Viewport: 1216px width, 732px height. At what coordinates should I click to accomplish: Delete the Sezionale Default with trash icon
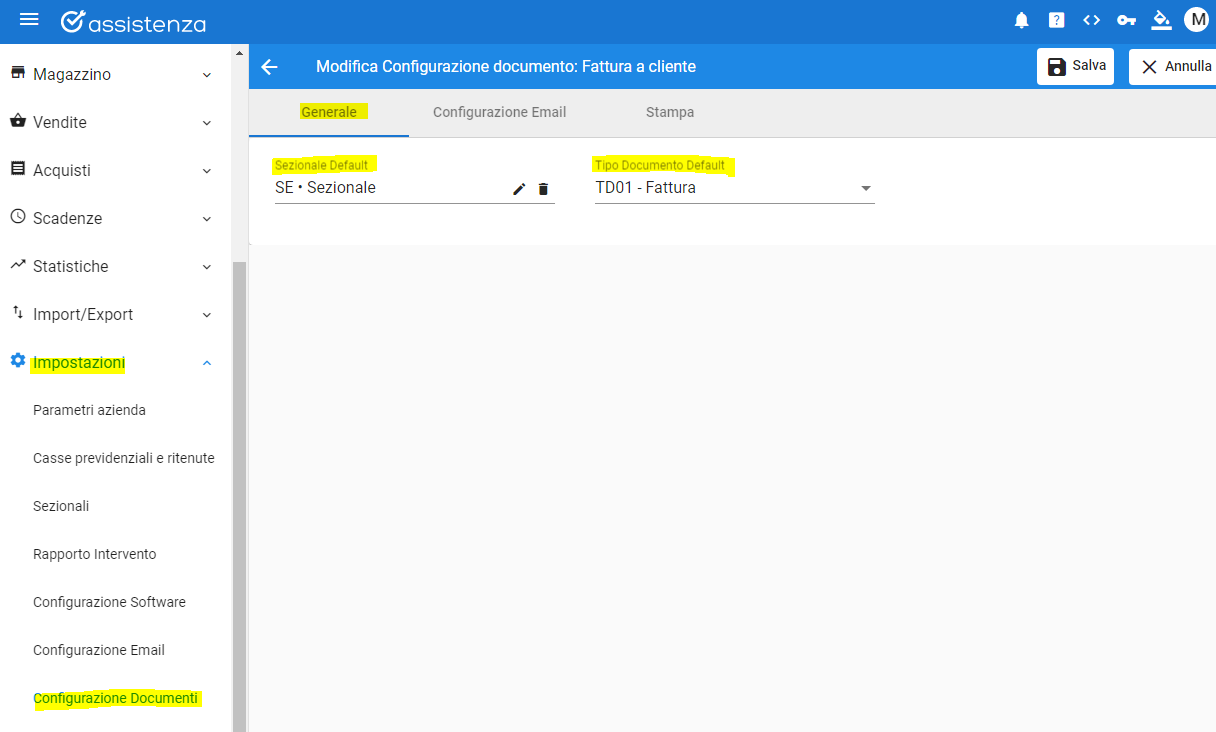543,189
